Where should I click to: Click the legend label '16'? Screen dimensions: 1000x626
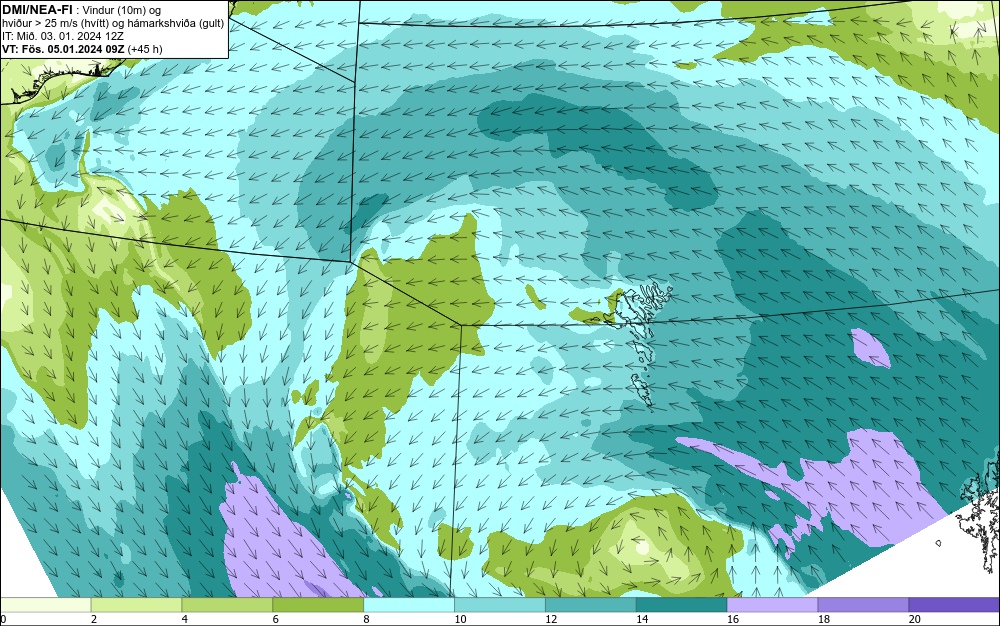[x=733, y=619]
